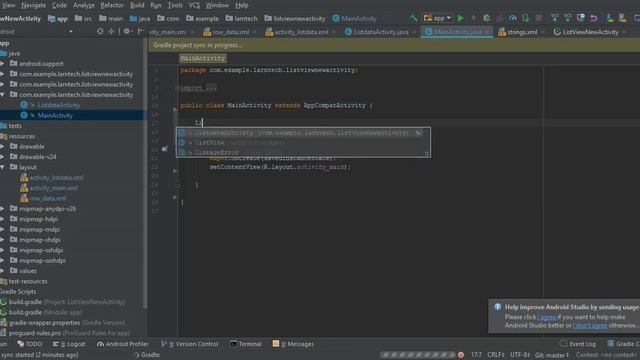Select build.gradle (Module: app) file
This screenshot has height=360, width=640.
point(41,312)
